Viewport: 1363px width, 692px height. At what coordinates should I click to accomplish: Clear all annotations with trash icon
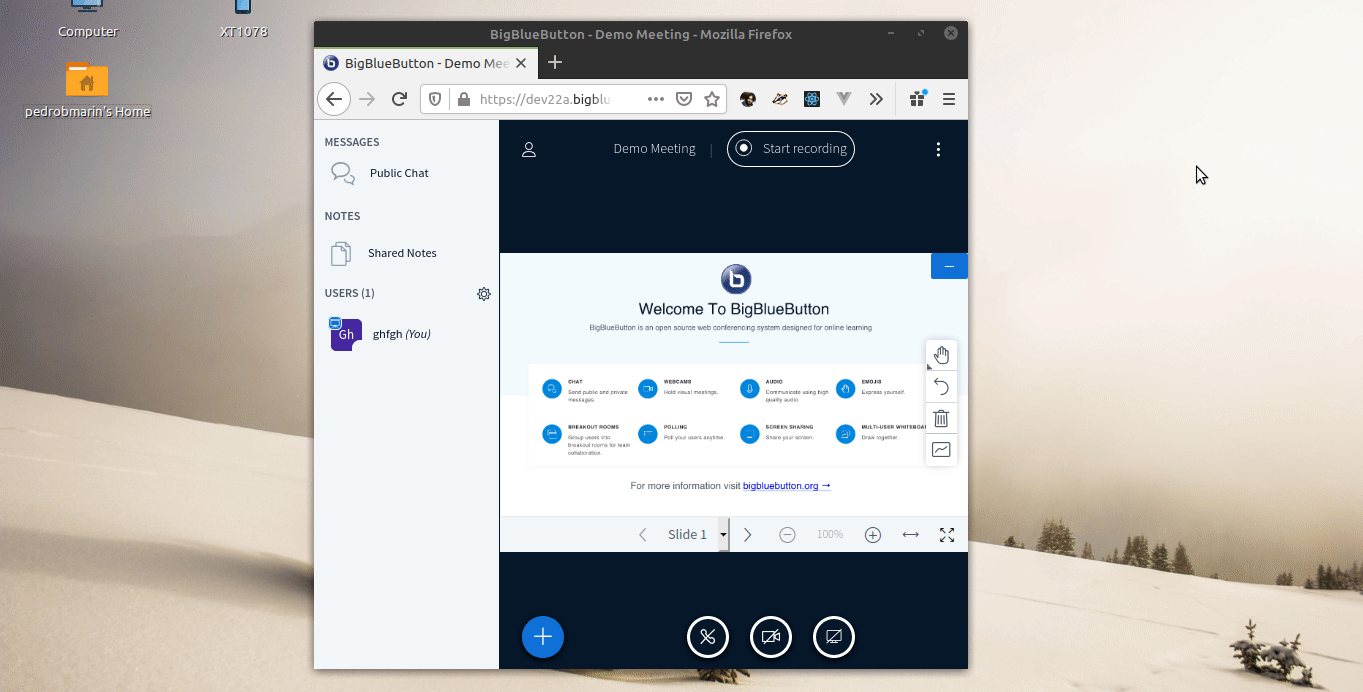[x=941, y=418]
